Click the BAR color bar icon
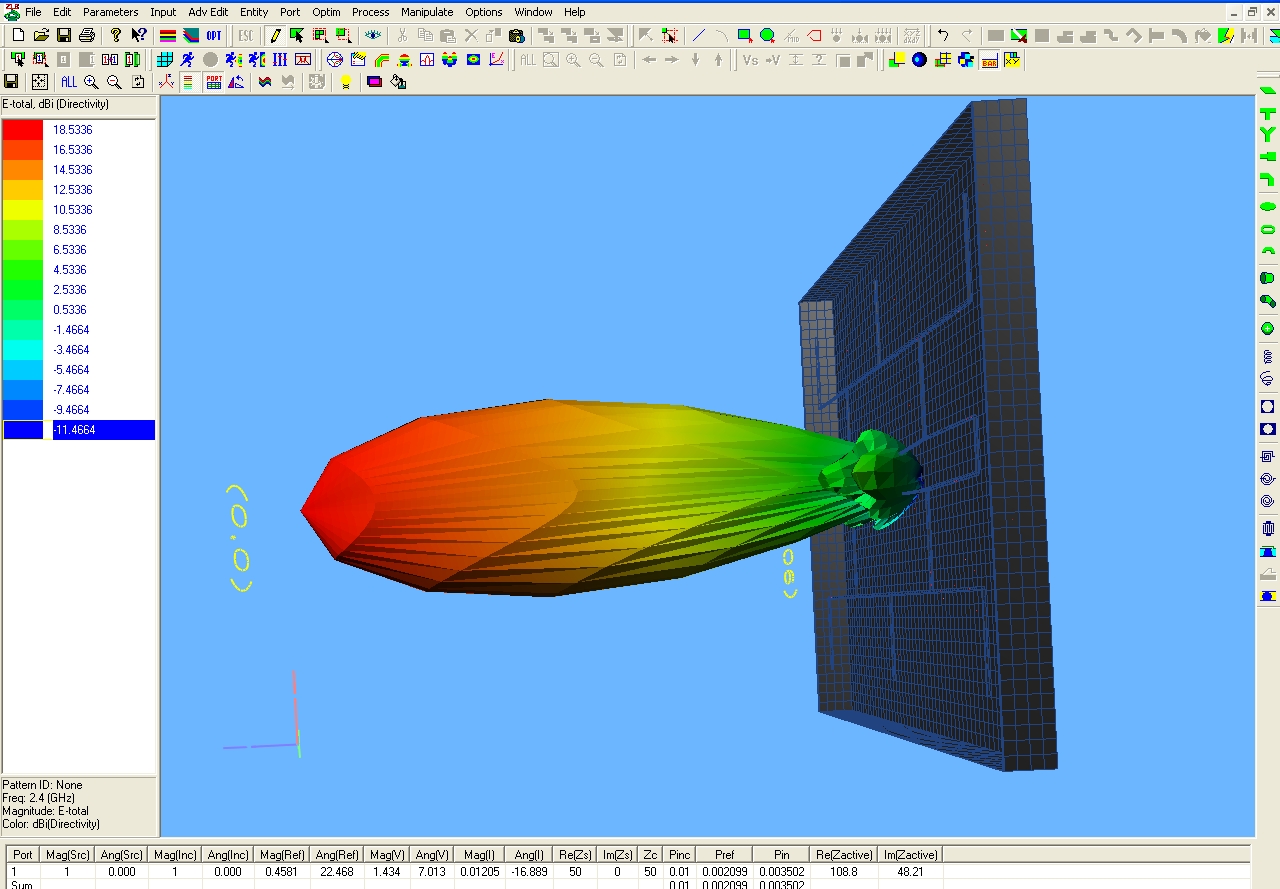Screen dimensions: 1280x889 [990, 59]
